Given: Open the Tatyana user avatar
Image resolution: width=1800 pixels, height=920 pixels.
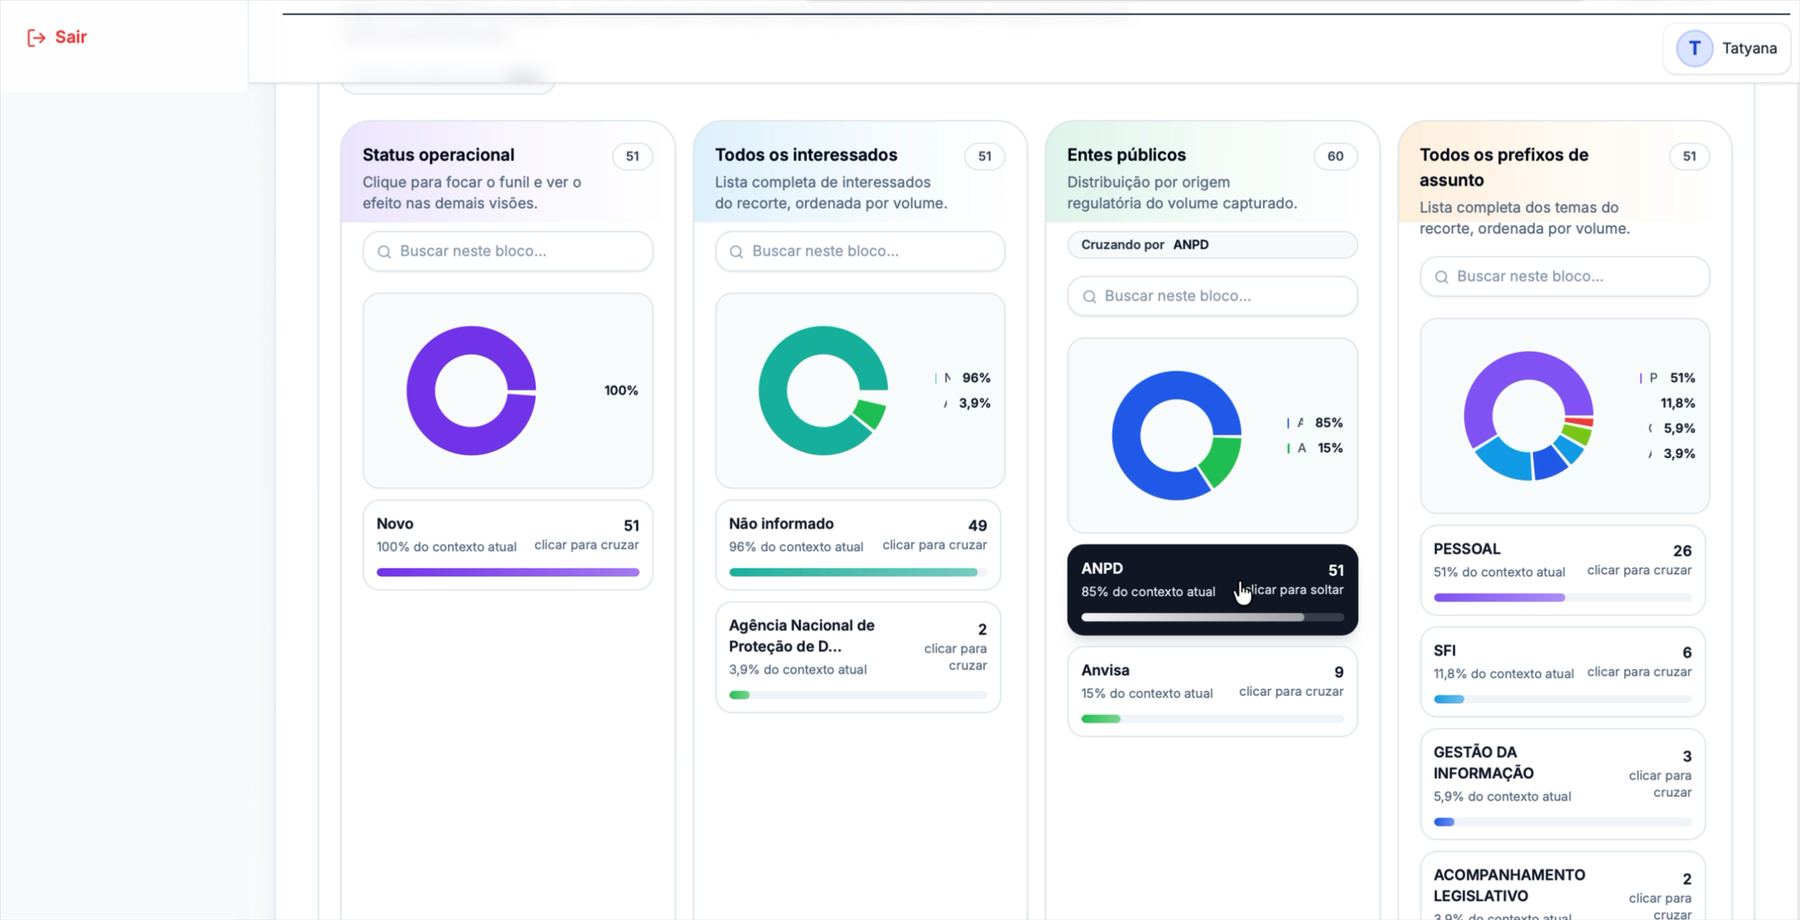Looking at the screenshot, I should pos(1694,48).
